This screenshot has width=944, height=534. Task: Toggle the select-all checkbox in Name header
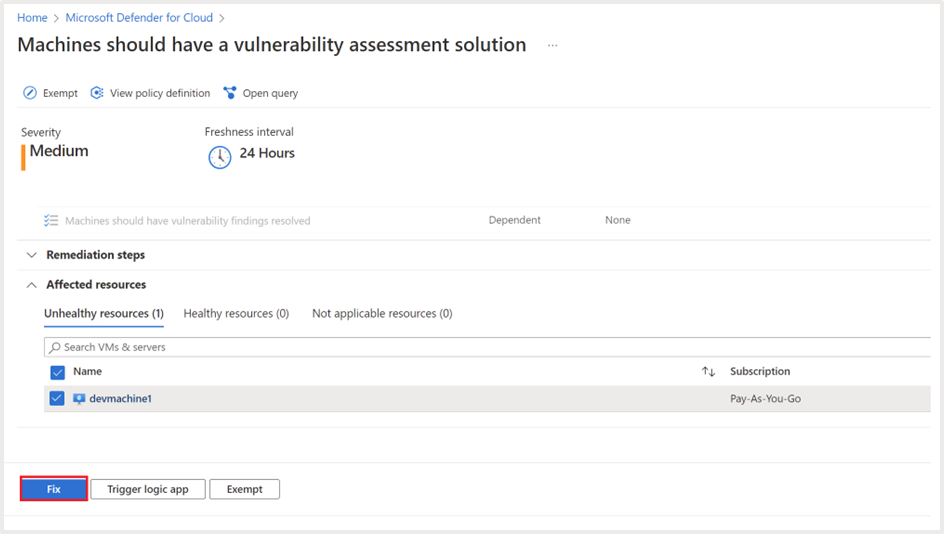(x=57, y=372)
